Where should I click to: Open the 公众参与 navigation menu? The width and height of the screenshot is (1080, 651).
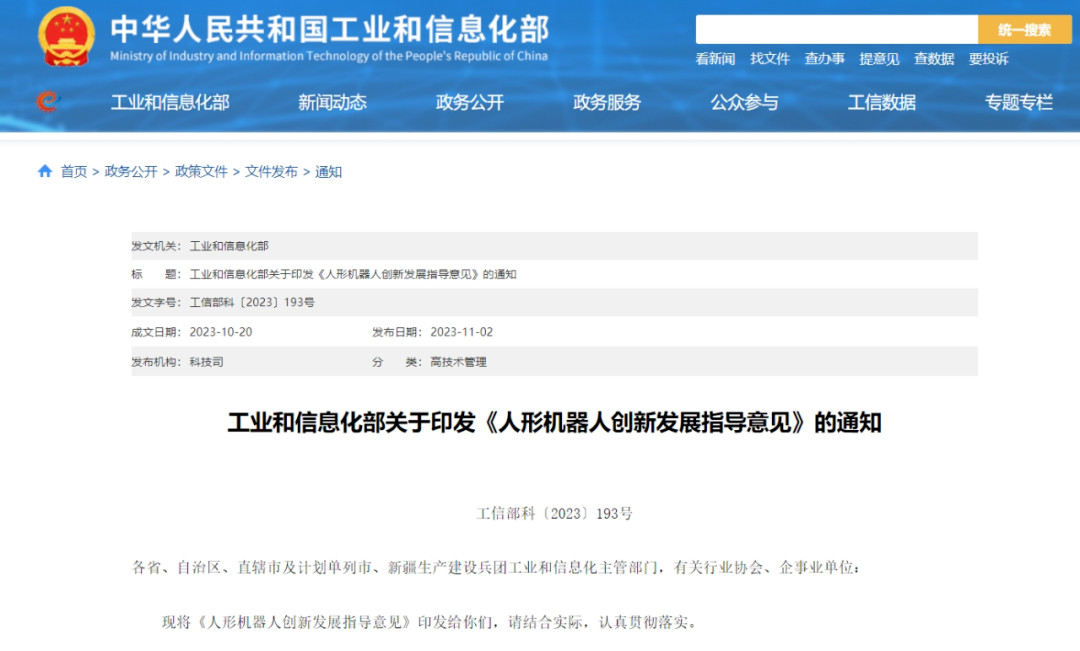pos(745,103)
